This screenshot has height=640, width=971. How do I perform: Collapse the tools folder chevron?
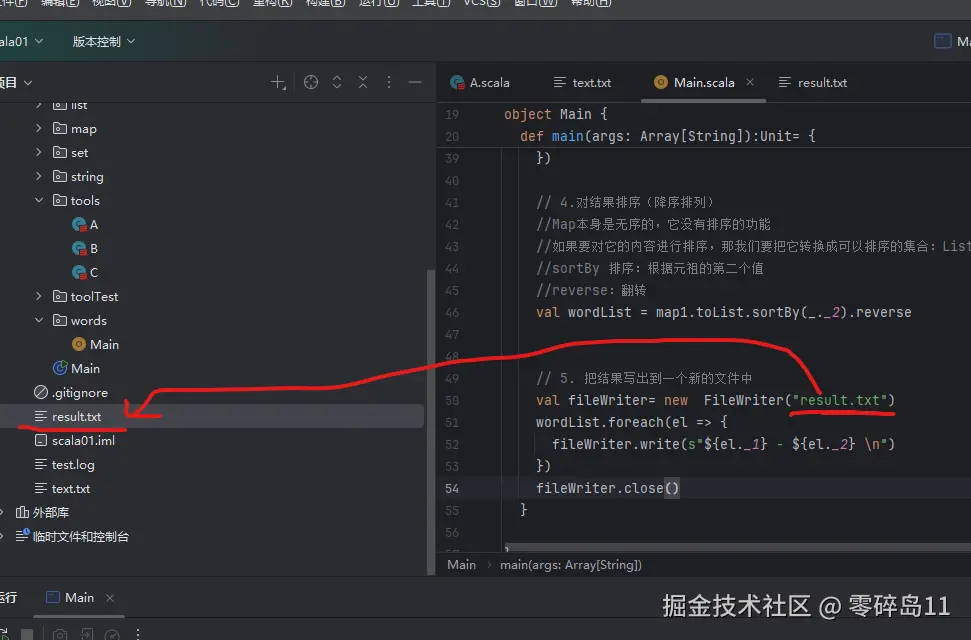point(38,200)
